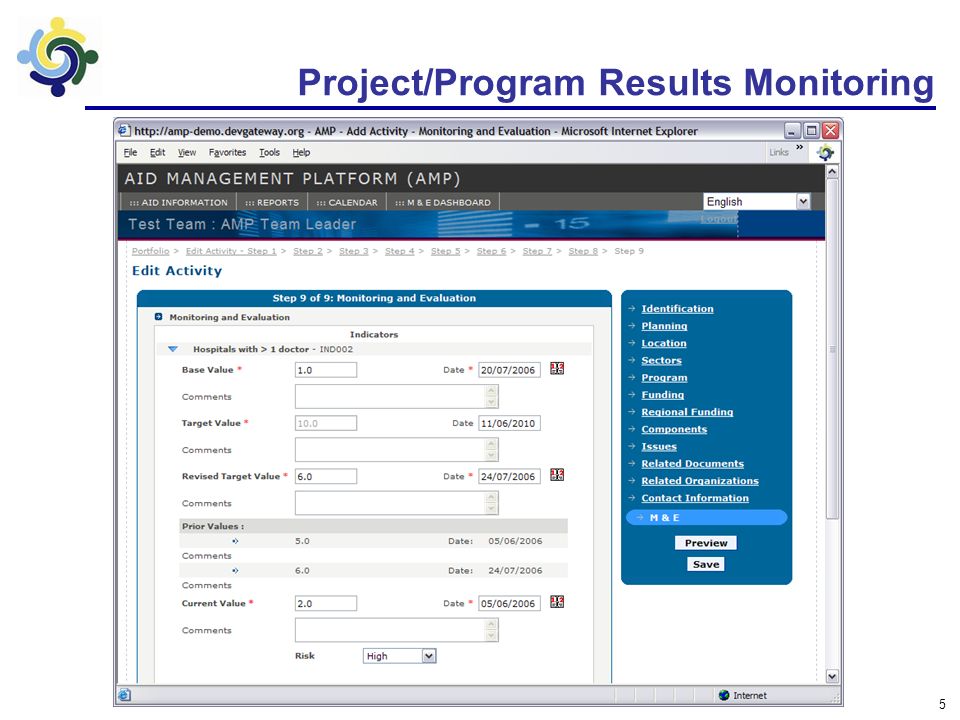Image resolution: width=960 pixels, height=720 pixels.
Task: Click the status bar page icon at left
Action: (x=124, y=695)
